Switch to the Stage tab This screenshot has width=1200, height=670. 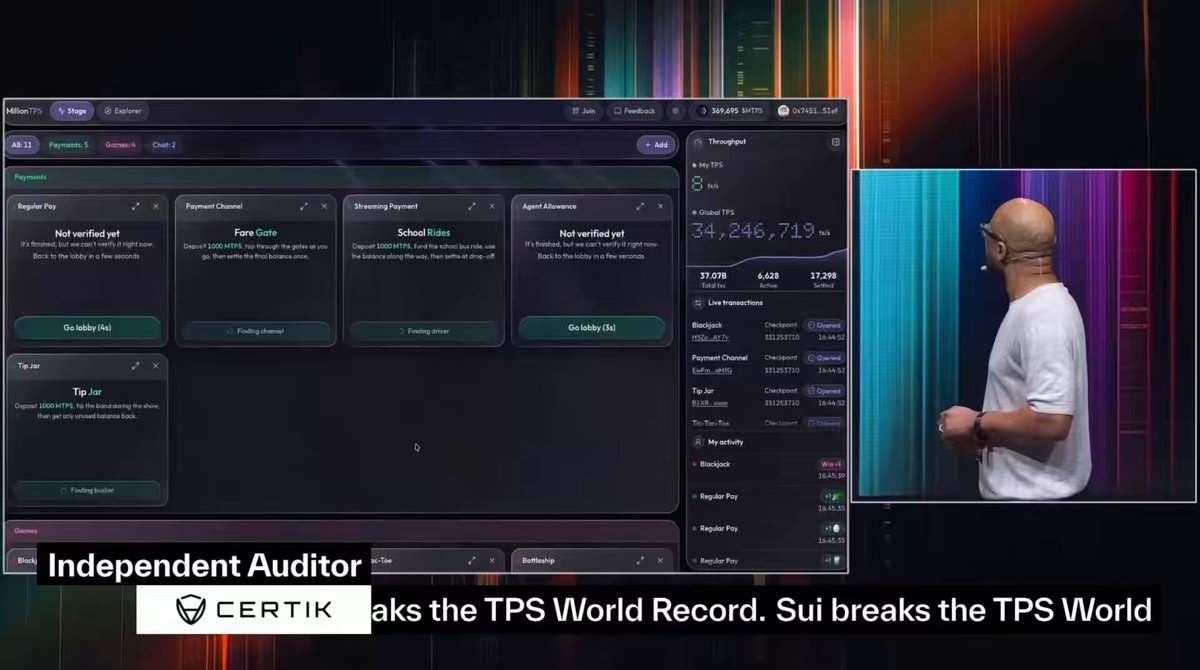72,111
